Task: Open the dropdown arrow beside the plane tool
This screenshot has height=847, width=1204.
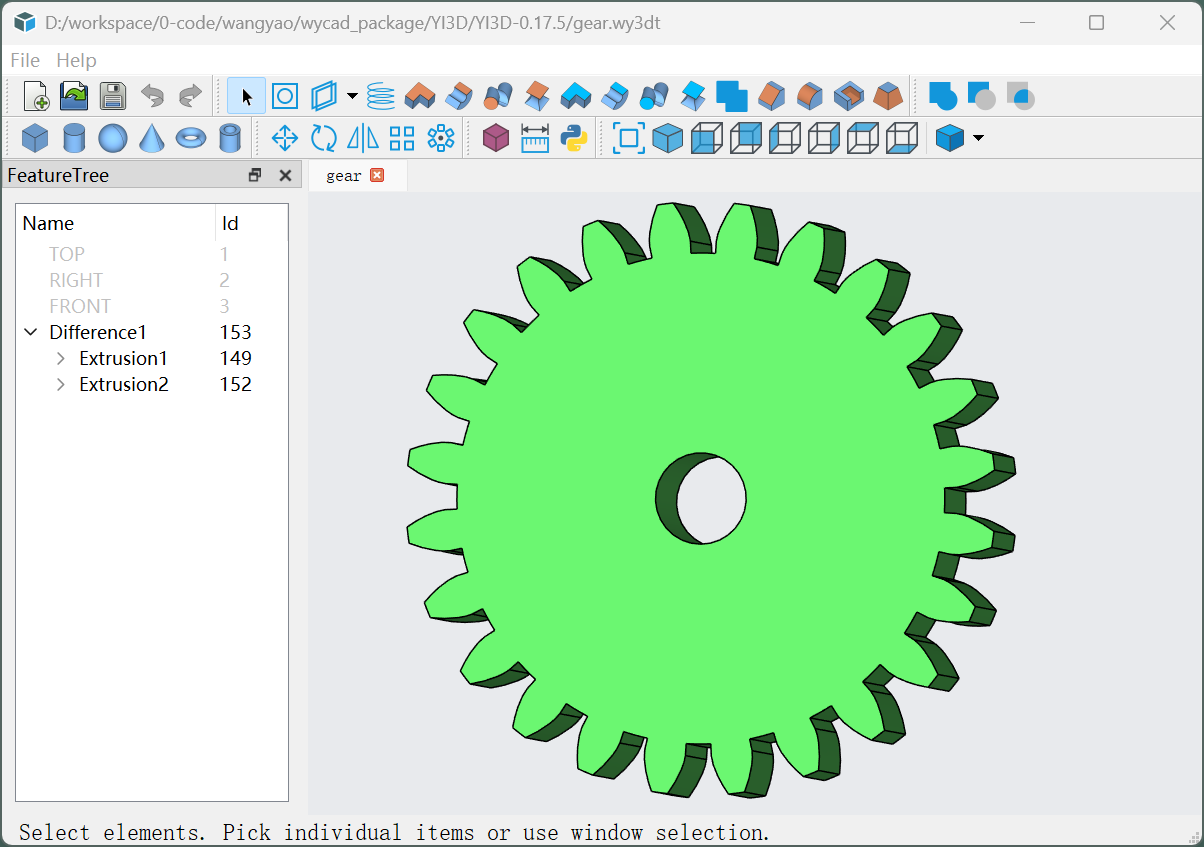Action: [x=352, y=96]
